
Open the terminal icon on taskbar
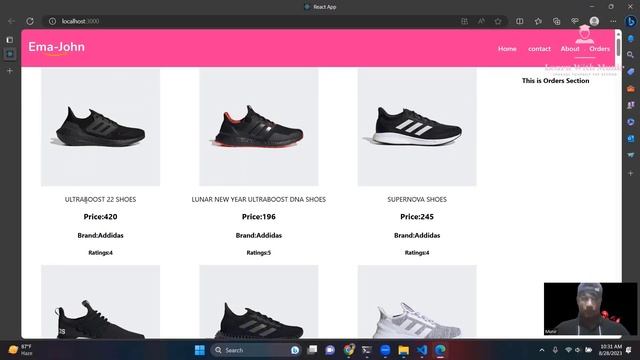[367, 350]
